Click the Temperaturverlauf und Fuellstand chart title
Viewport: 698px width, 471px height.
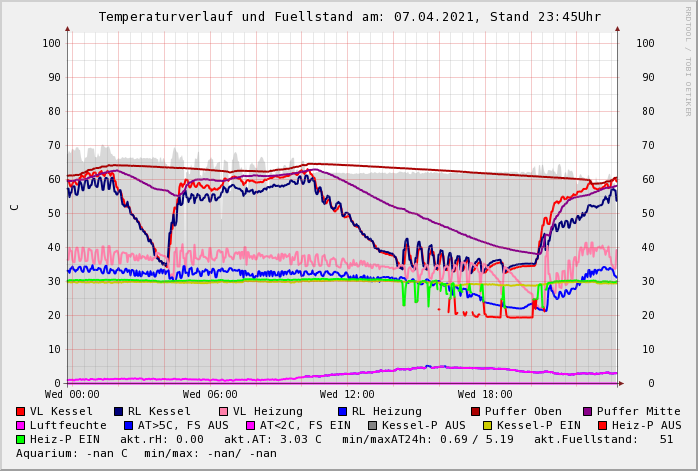click(349, 17)
